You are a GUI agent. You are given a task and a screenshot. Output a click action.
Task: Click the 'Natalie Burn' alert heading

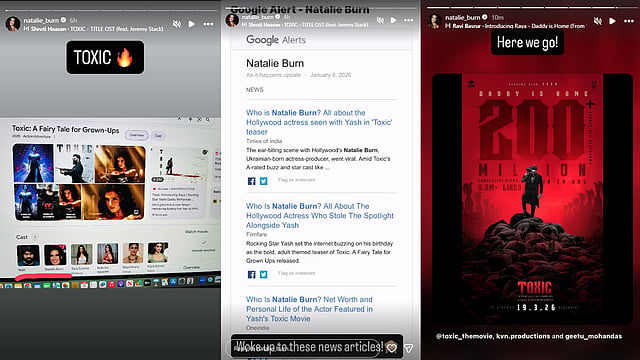275,63
